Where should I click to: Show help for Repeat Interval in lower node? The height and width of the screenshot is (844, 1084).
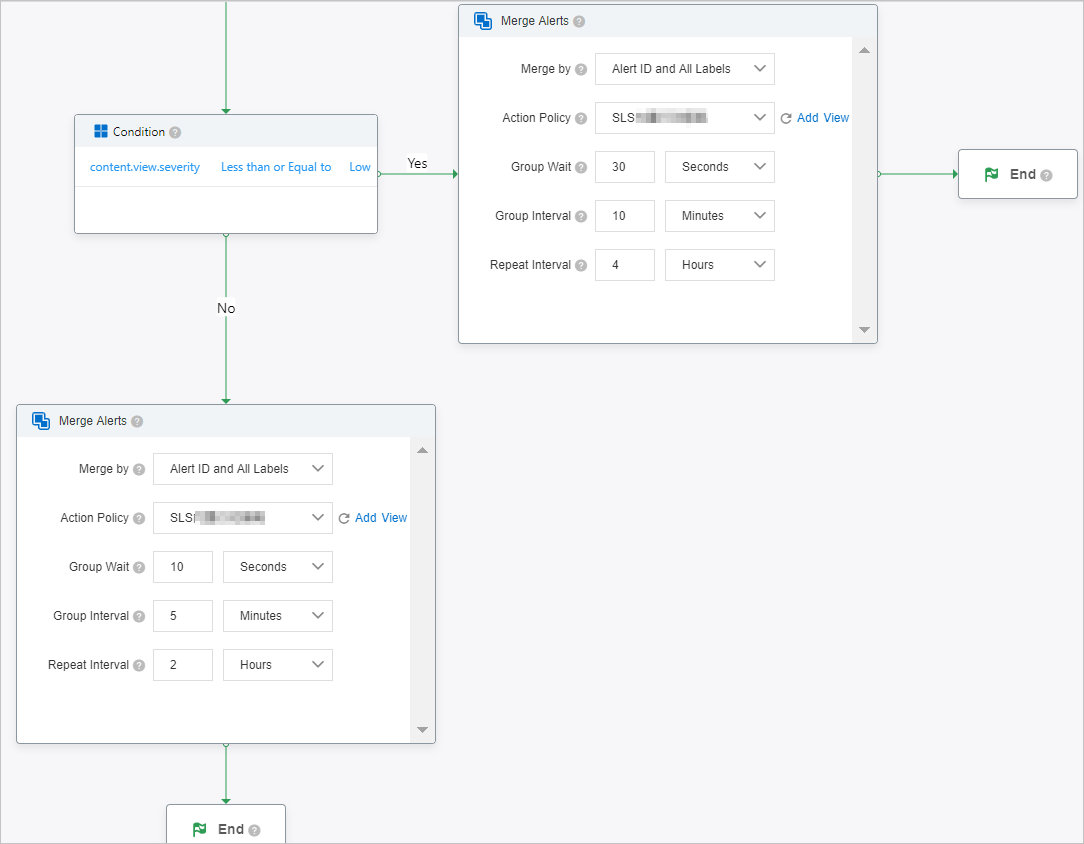[139, 666]
